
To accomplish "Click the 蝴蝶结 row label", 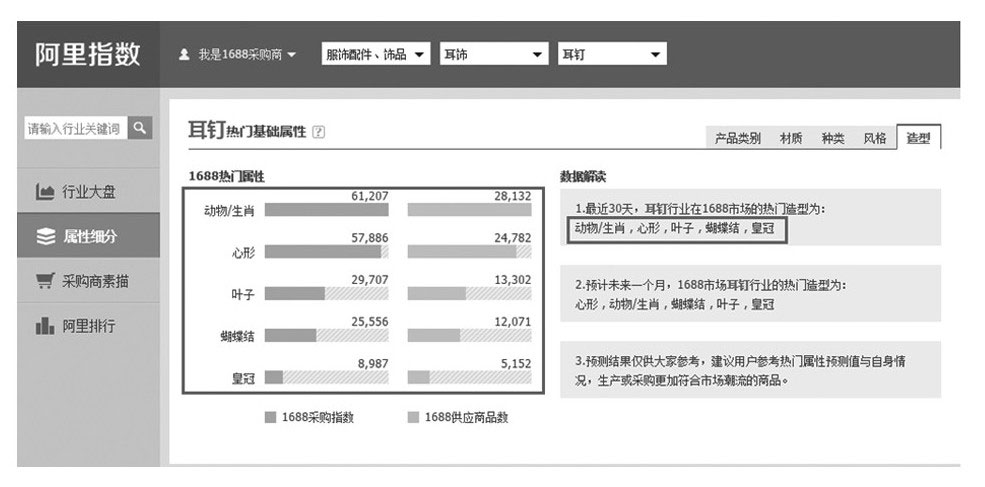I will click(236, 337).
